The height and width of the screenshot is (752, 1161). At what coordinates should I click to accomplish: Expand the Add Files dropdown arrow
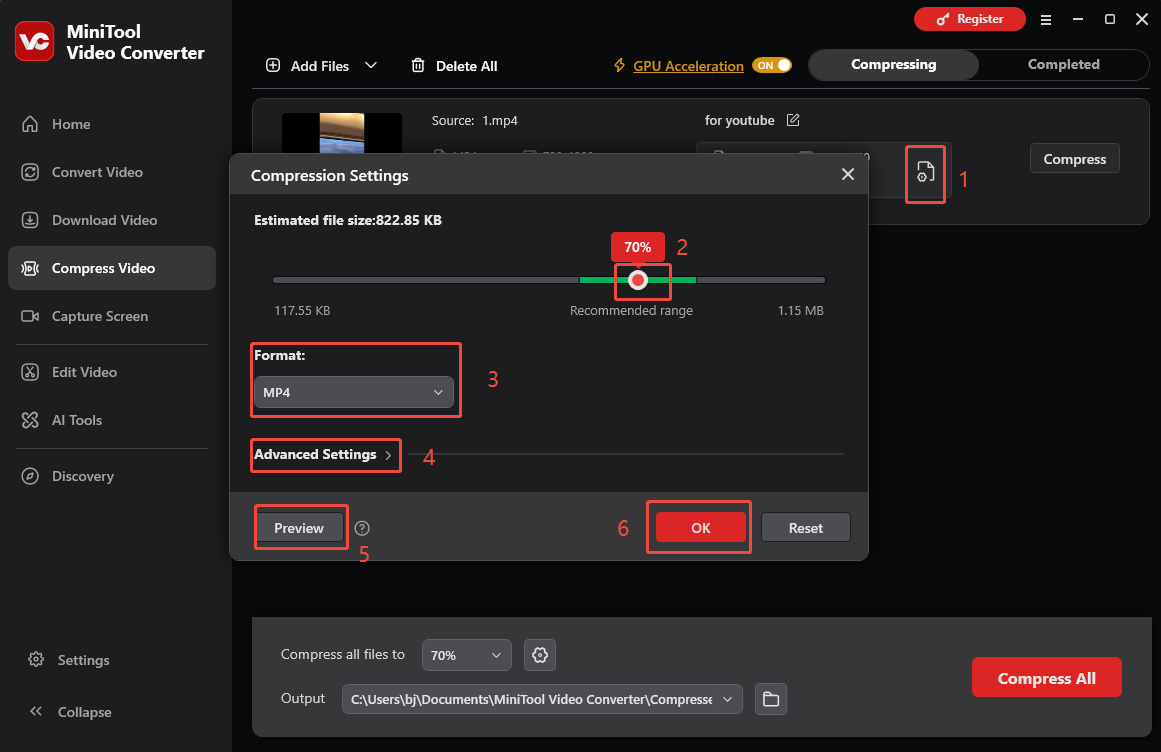[x=371, y=65]
